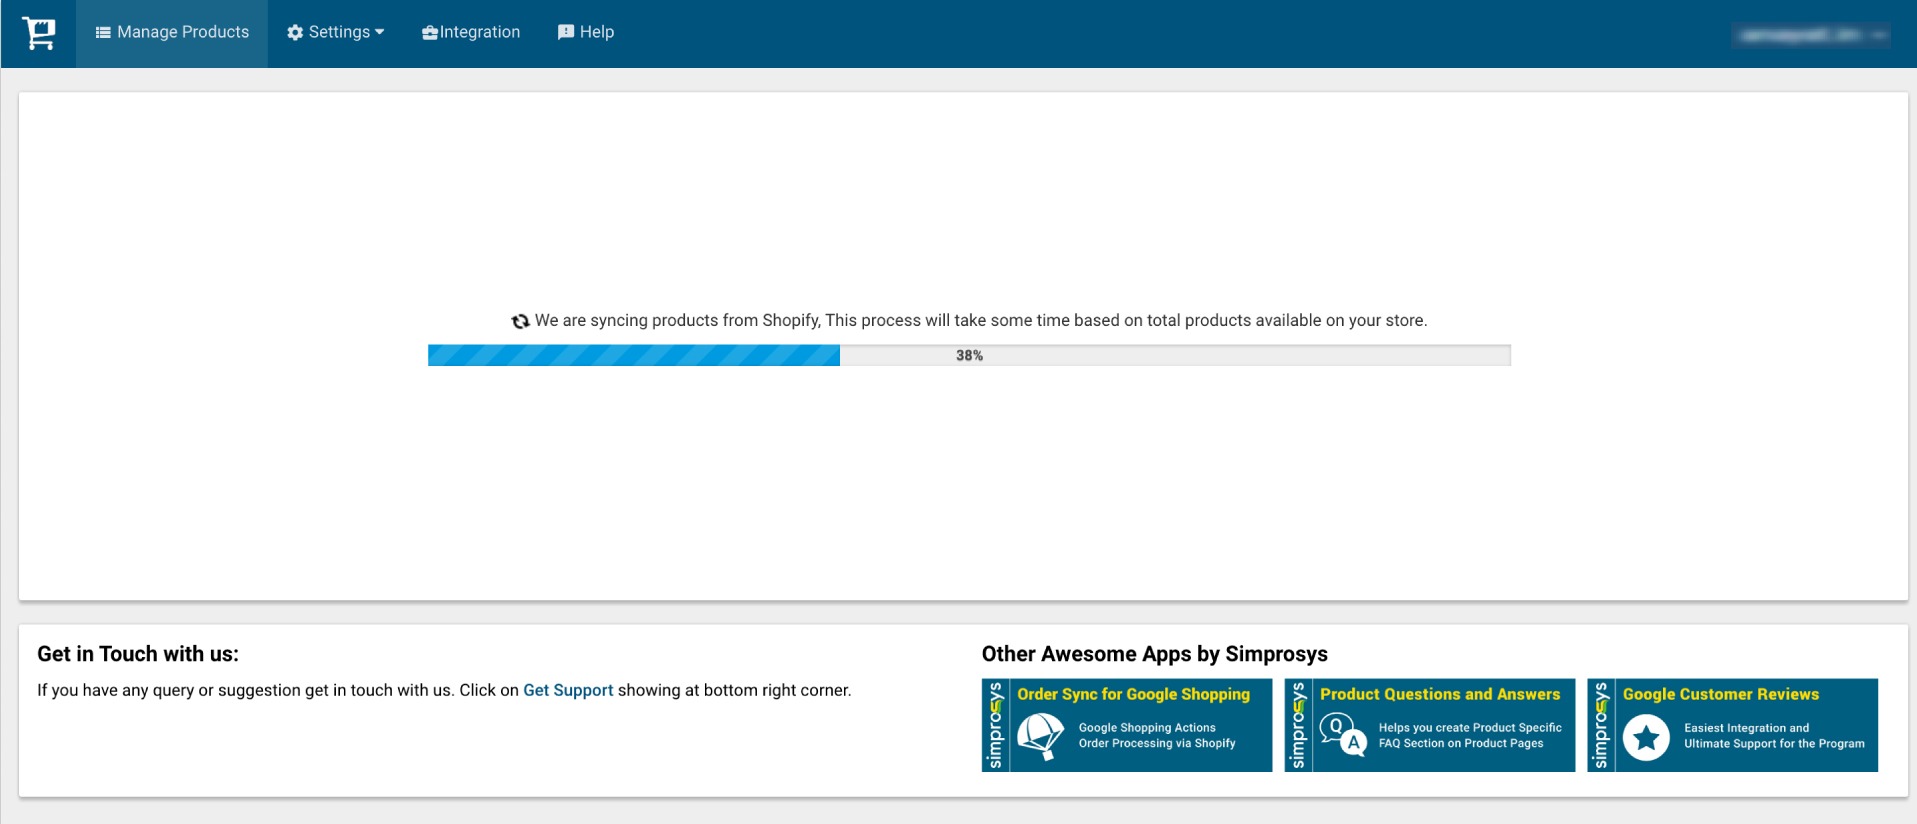Screen dimensions: 1917x824
Task: Follow the Get Support link
Action: 568,690
